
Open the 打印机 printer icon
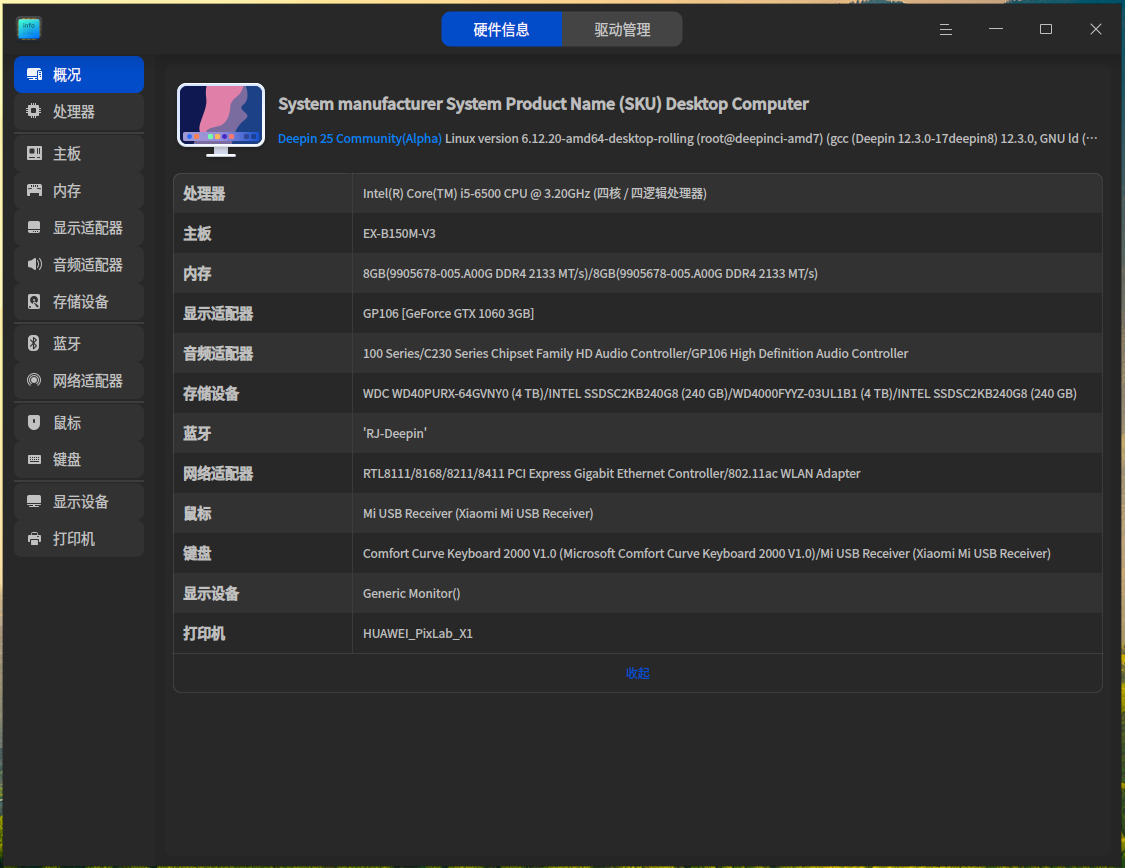[x=34, y=539]
